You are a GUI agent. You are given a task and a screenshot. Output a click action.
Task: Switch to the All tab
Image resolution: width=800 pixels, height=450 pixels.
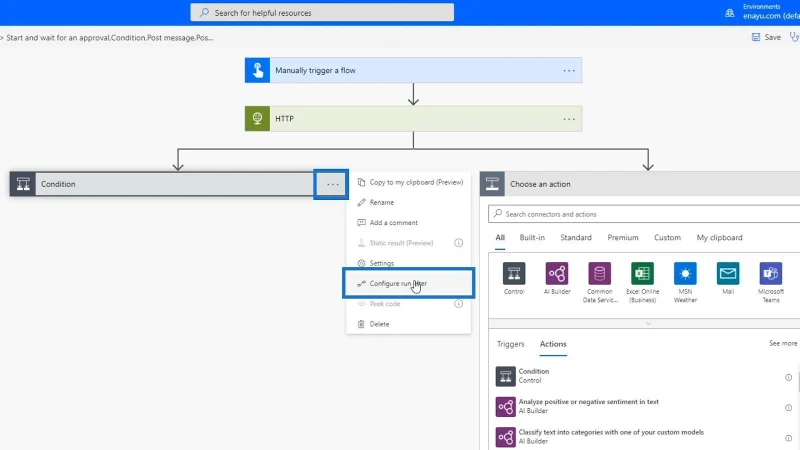point(500,238)
